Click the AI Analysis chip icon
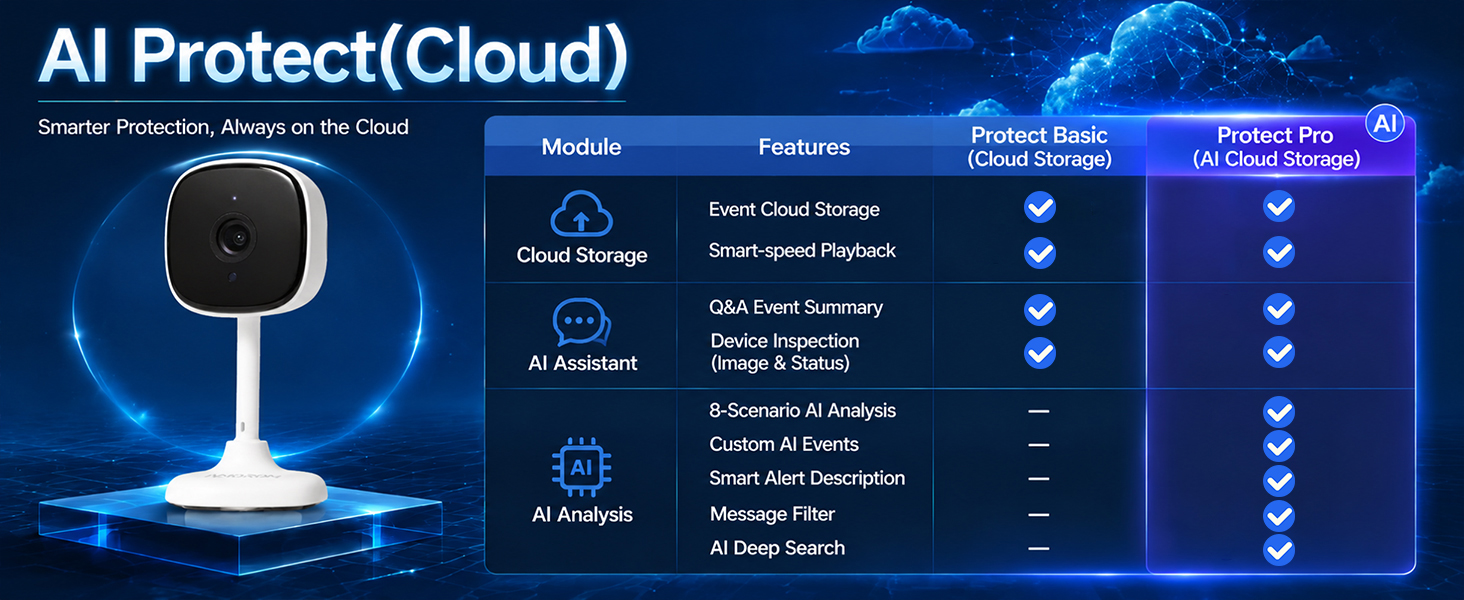This screenshot has width=1464, height=600. tap(581, 467)
